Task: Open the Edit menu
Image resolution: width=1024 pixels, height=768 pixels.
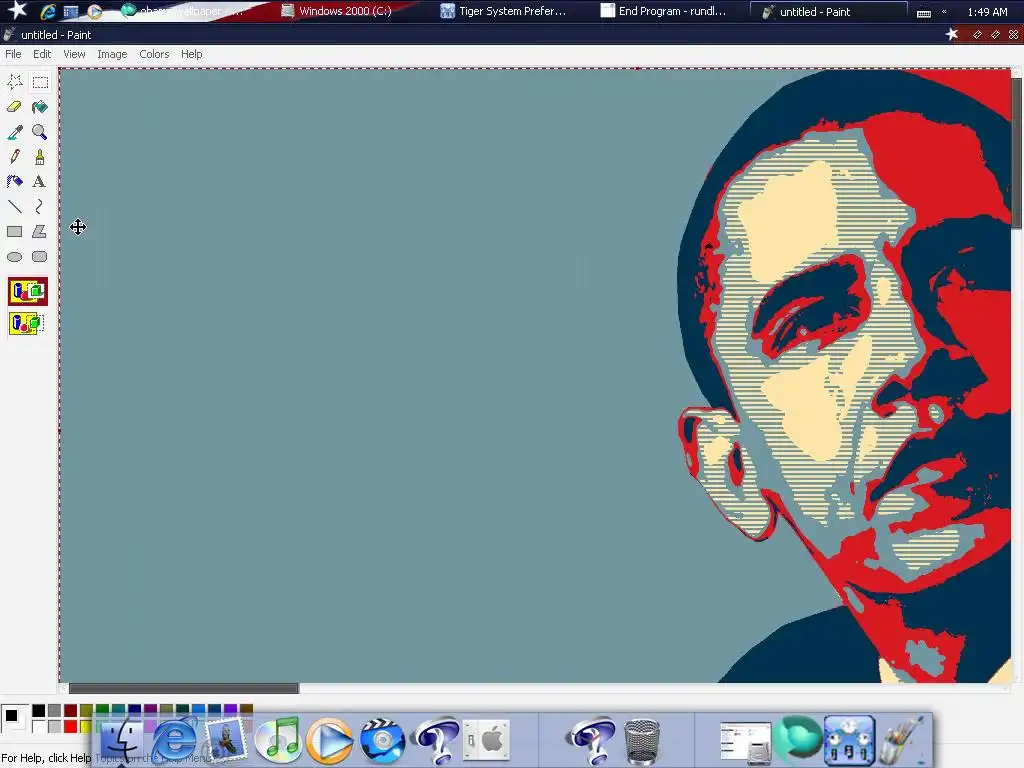Action: pyautogui.click(x=42, y=54)
